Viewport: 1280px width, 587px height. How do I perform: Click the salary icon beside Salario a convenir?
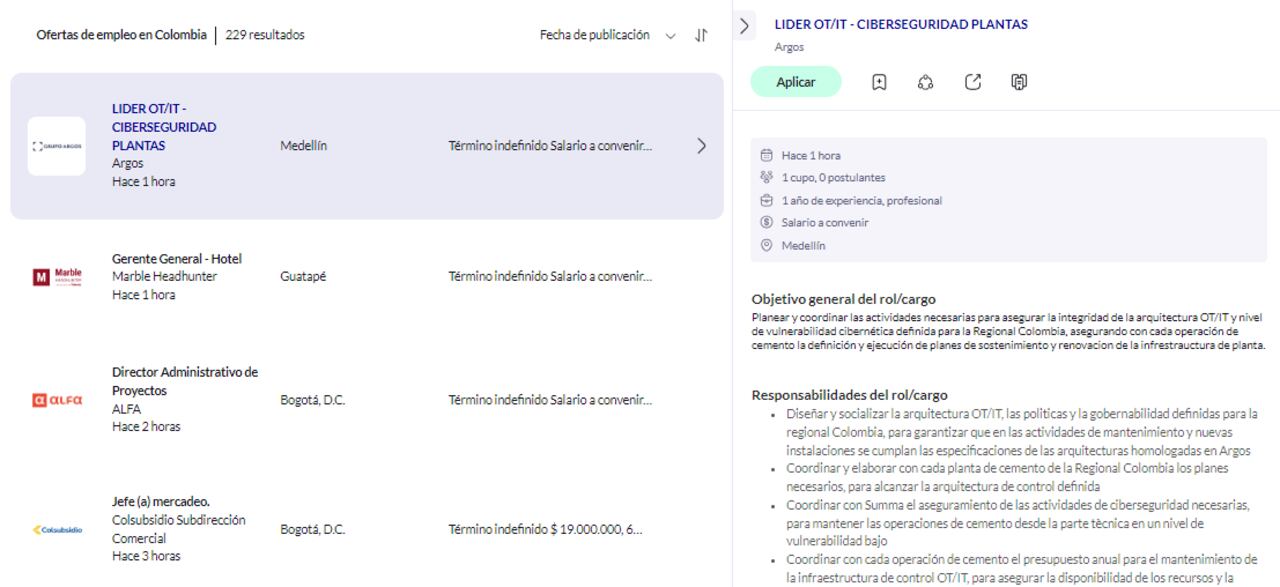pyautogui.click(x=767, y=223)
